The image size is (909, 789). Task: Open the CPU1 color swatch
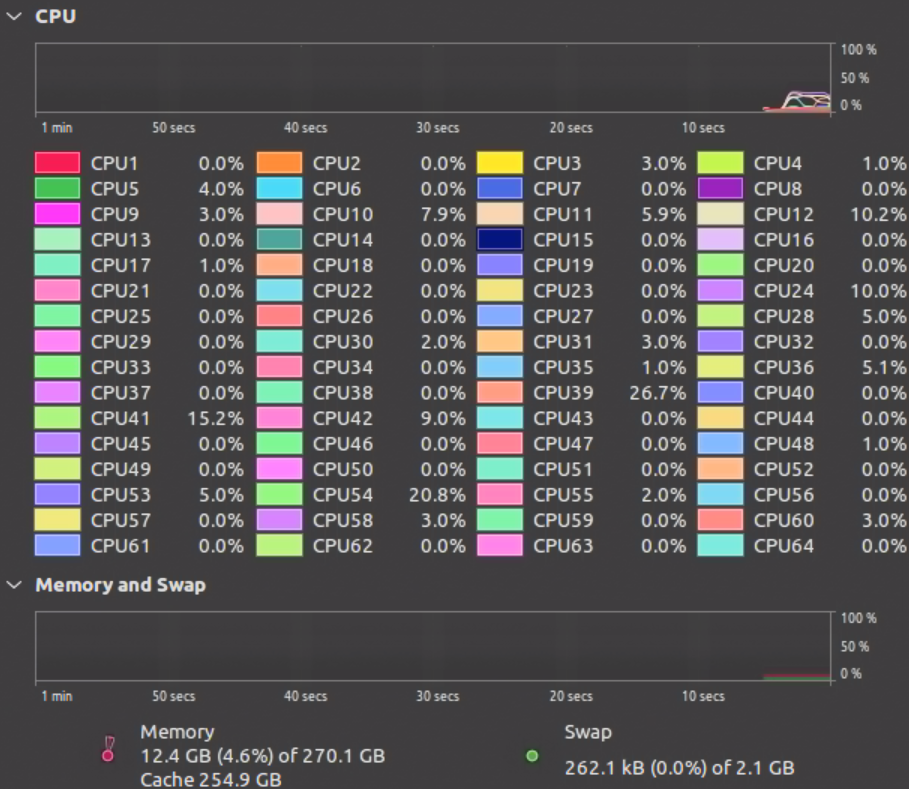pos(57,163)
